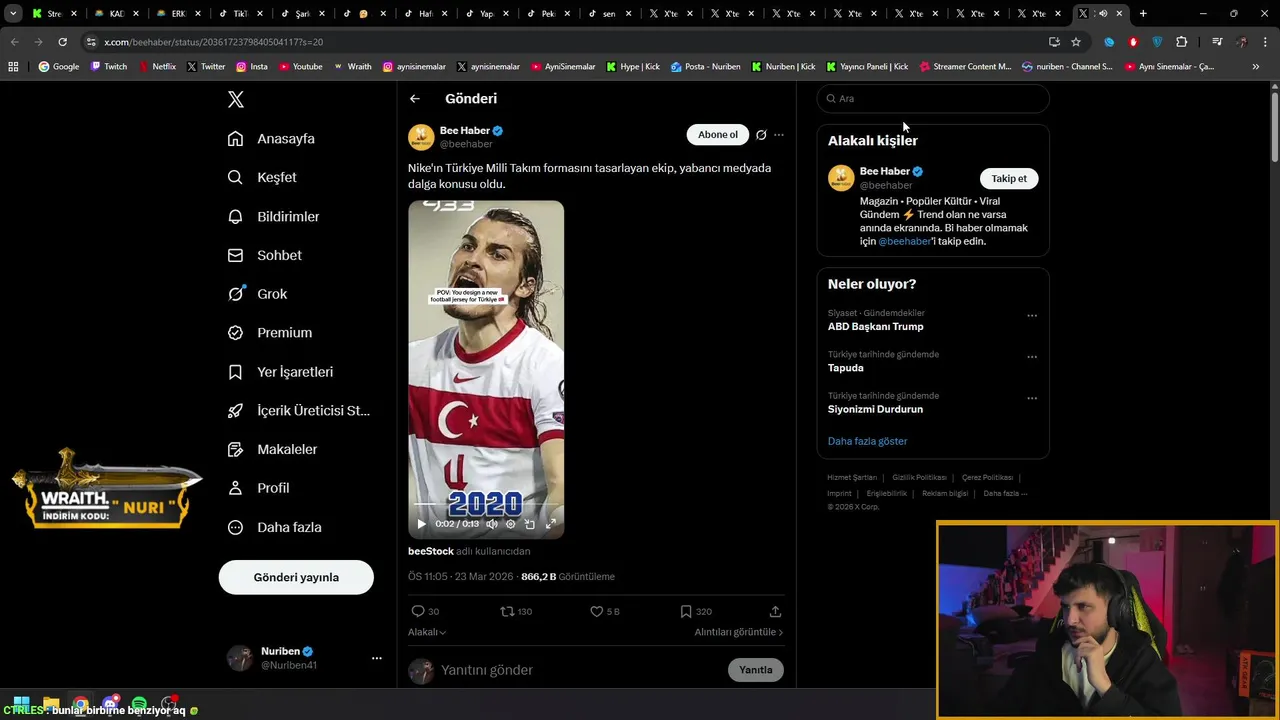Open the @beehaber mention link in bio
Viewport: 1280px width, 720px height.
[x=905, y=241]
